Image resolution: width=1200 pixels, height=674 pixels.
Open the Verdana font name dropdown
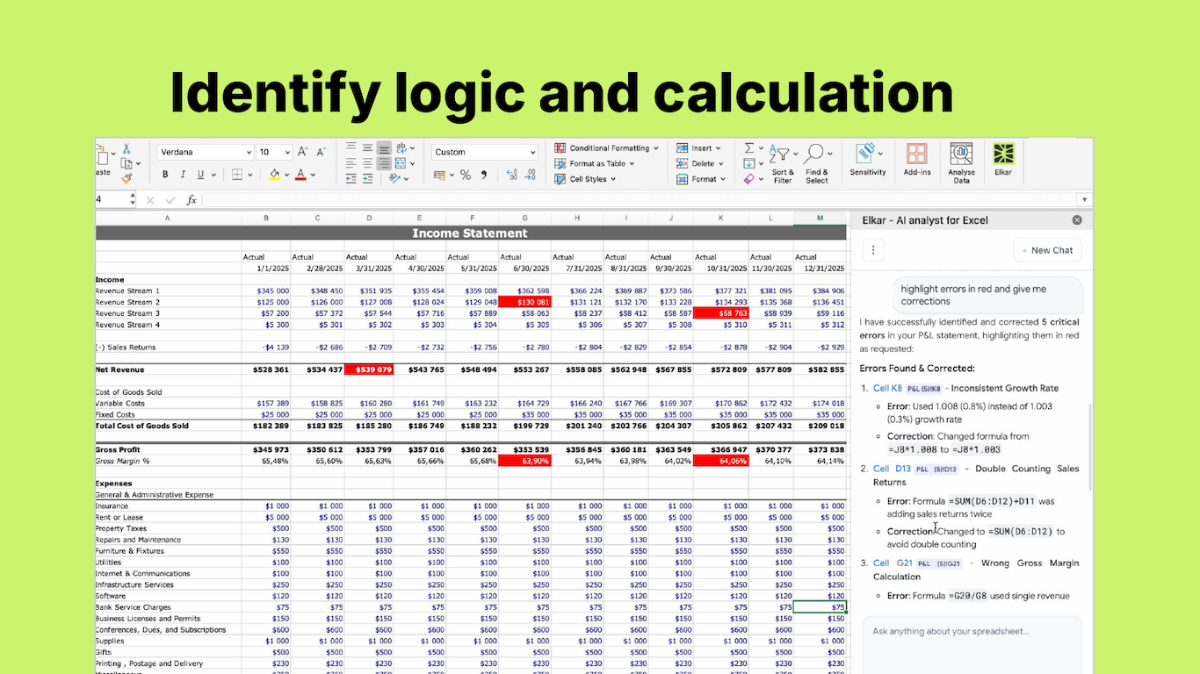coord(205,152)
